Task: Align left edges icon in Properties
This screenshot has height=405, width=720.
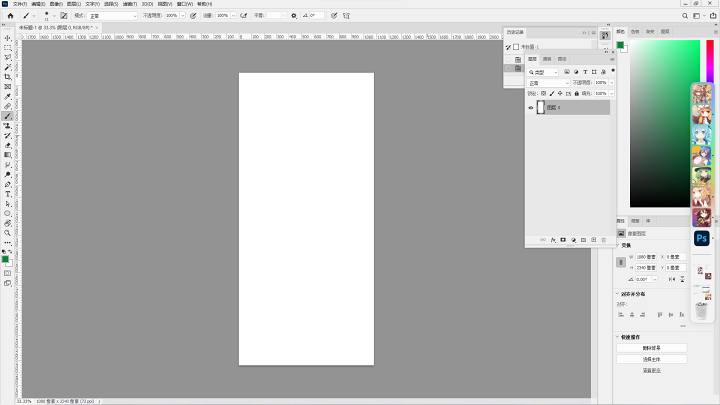Action: coord(621,315)
